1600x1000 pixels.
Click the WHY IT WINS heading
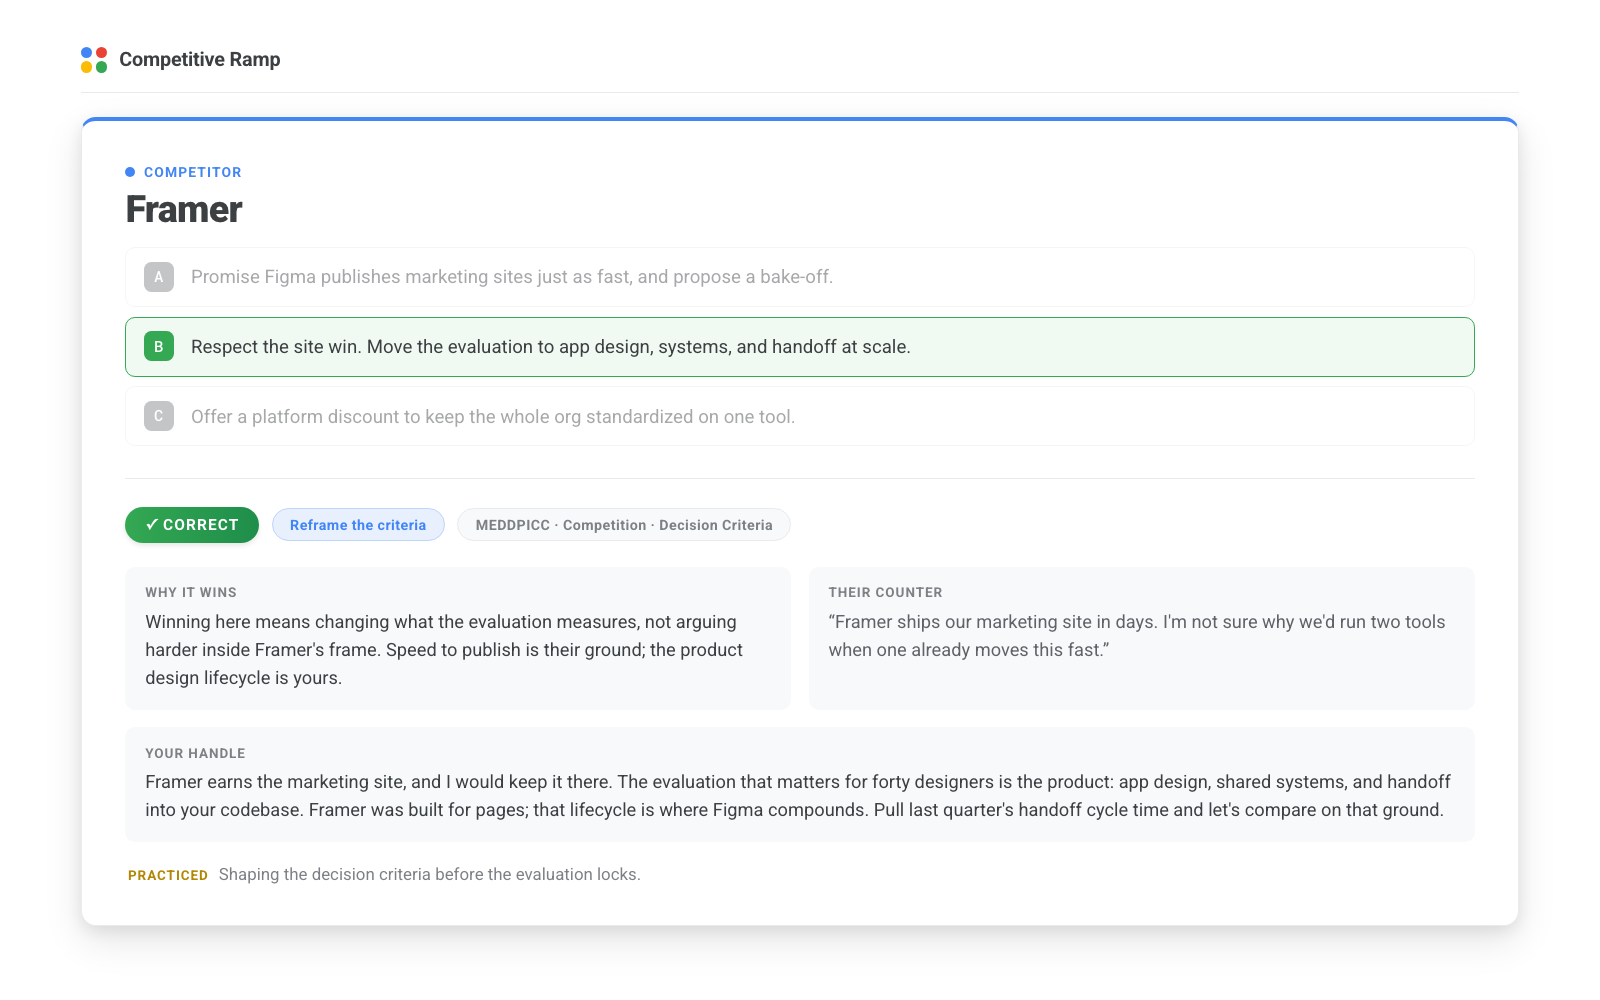click(191, 593)
